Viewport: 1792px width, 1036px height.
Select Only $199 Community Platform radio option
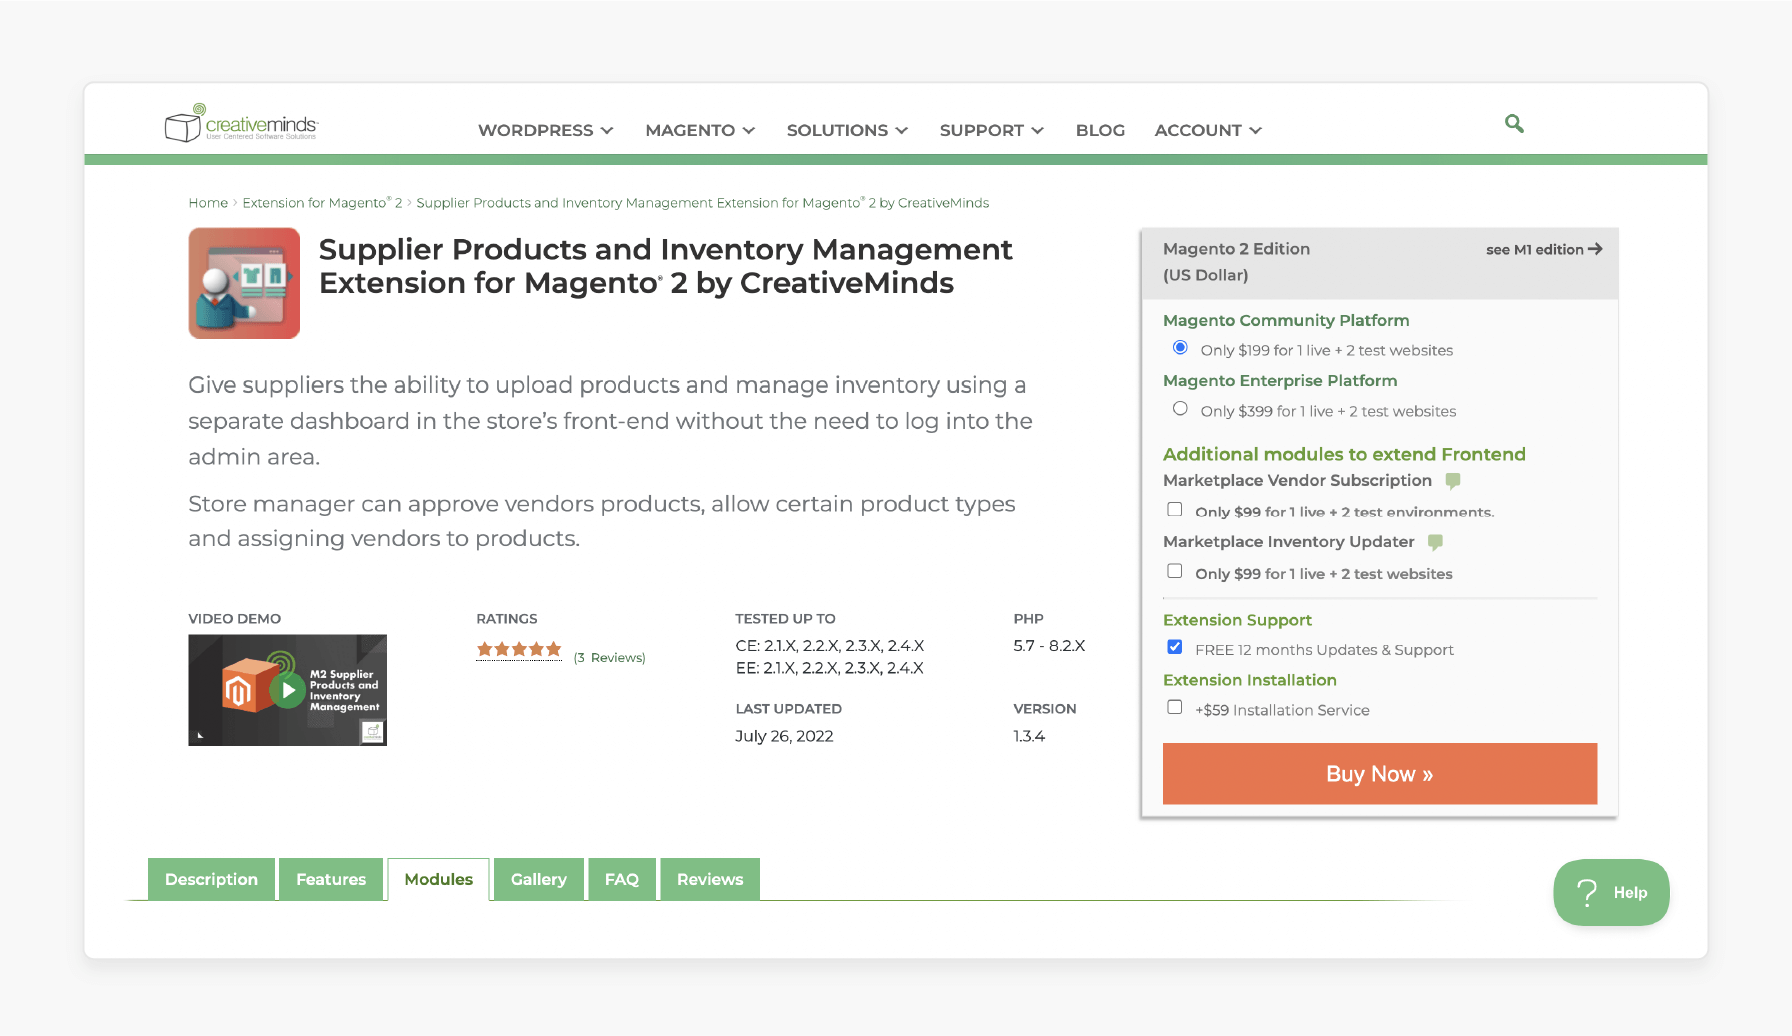pyautogui.click(x=1180, y=348)
